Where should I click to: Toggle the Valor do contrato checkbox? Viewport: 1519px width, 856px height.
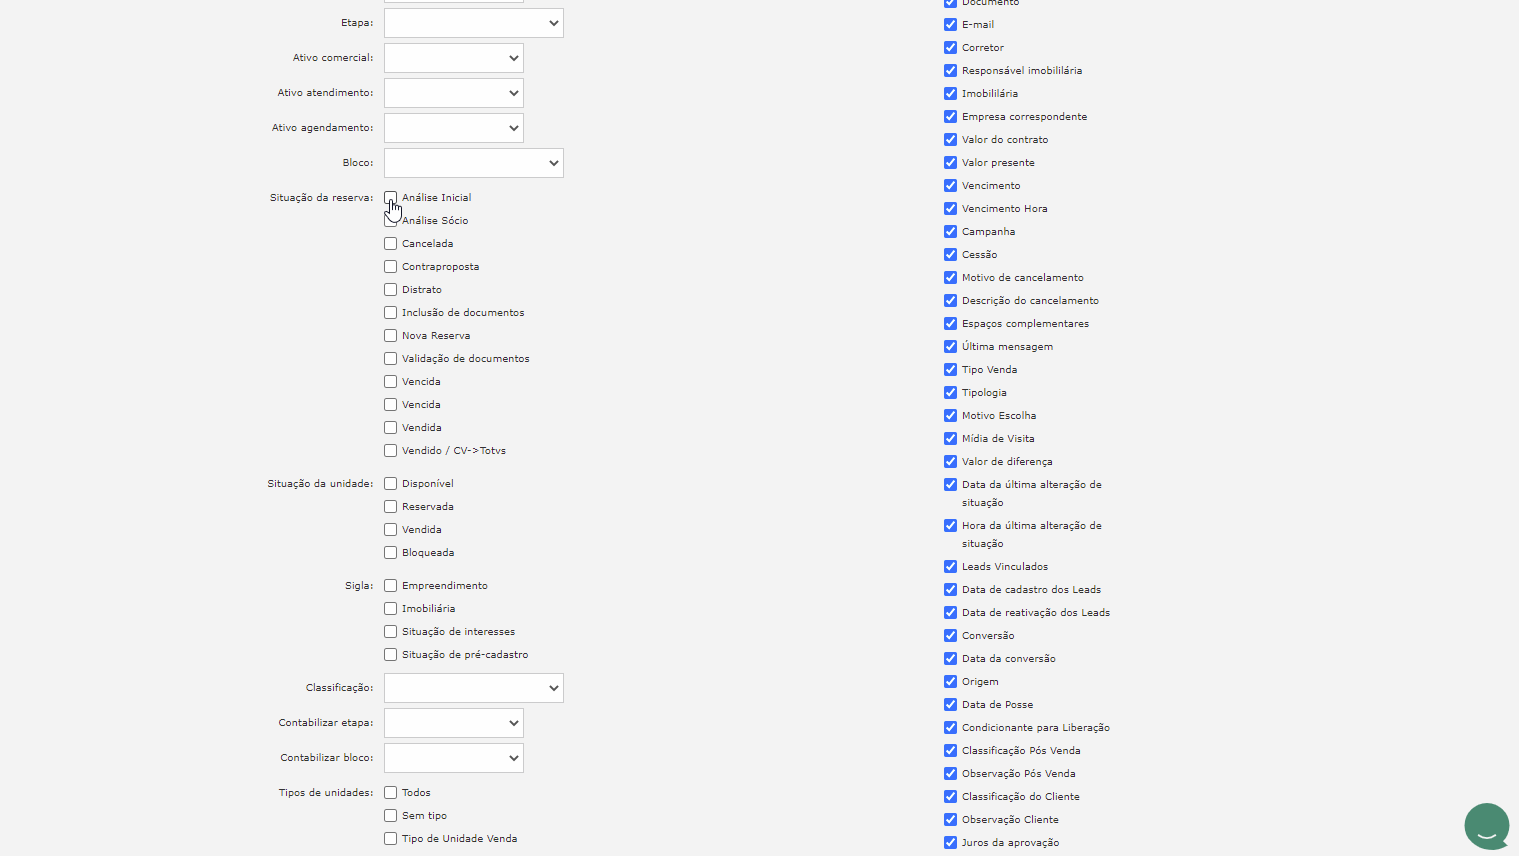[x=951, y=140]
